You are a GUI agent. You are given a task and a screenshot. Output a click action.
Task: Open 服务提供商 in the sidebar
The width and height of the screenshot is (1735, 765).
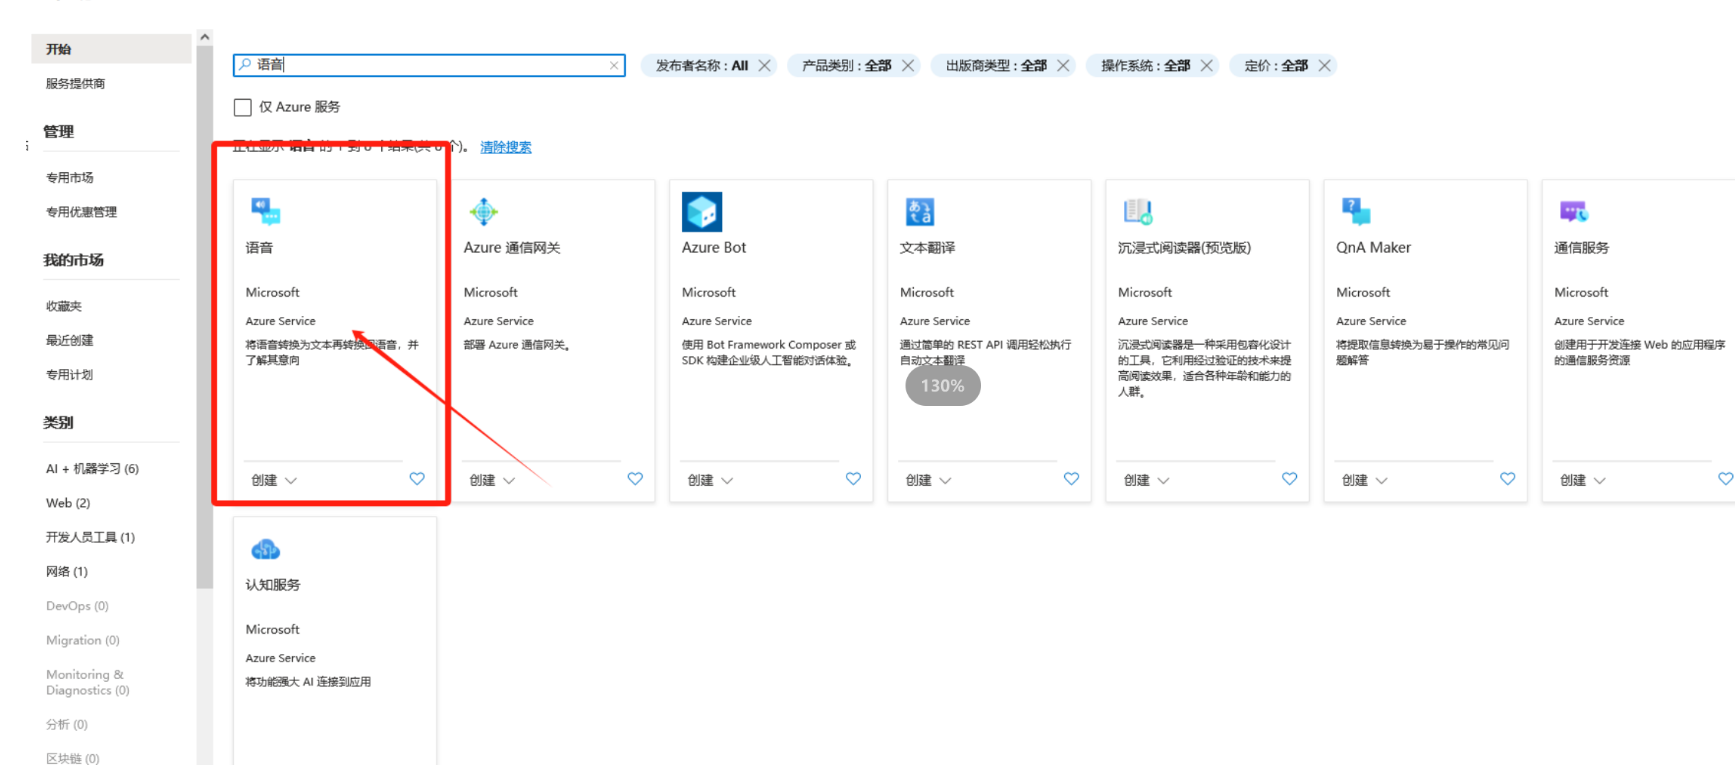click(x=75, y=83)
